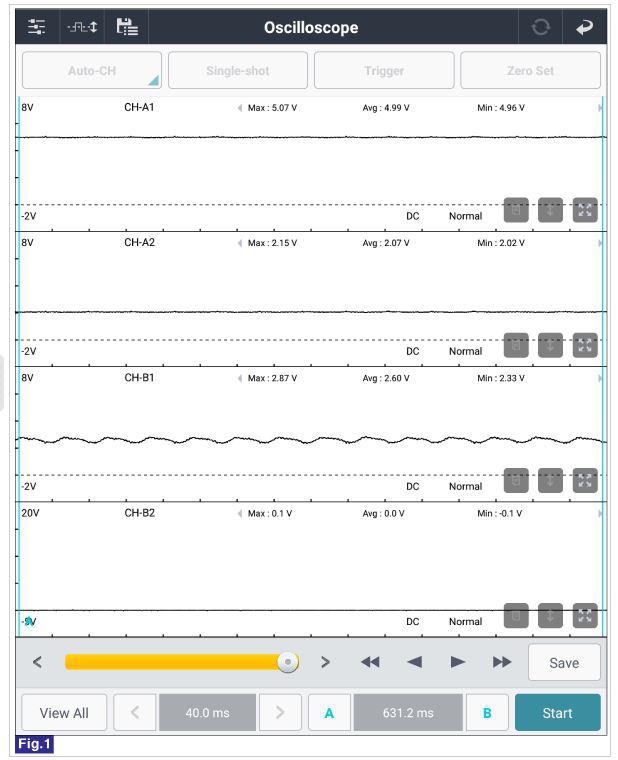Click the Trigger button

(x=384, y=71)
